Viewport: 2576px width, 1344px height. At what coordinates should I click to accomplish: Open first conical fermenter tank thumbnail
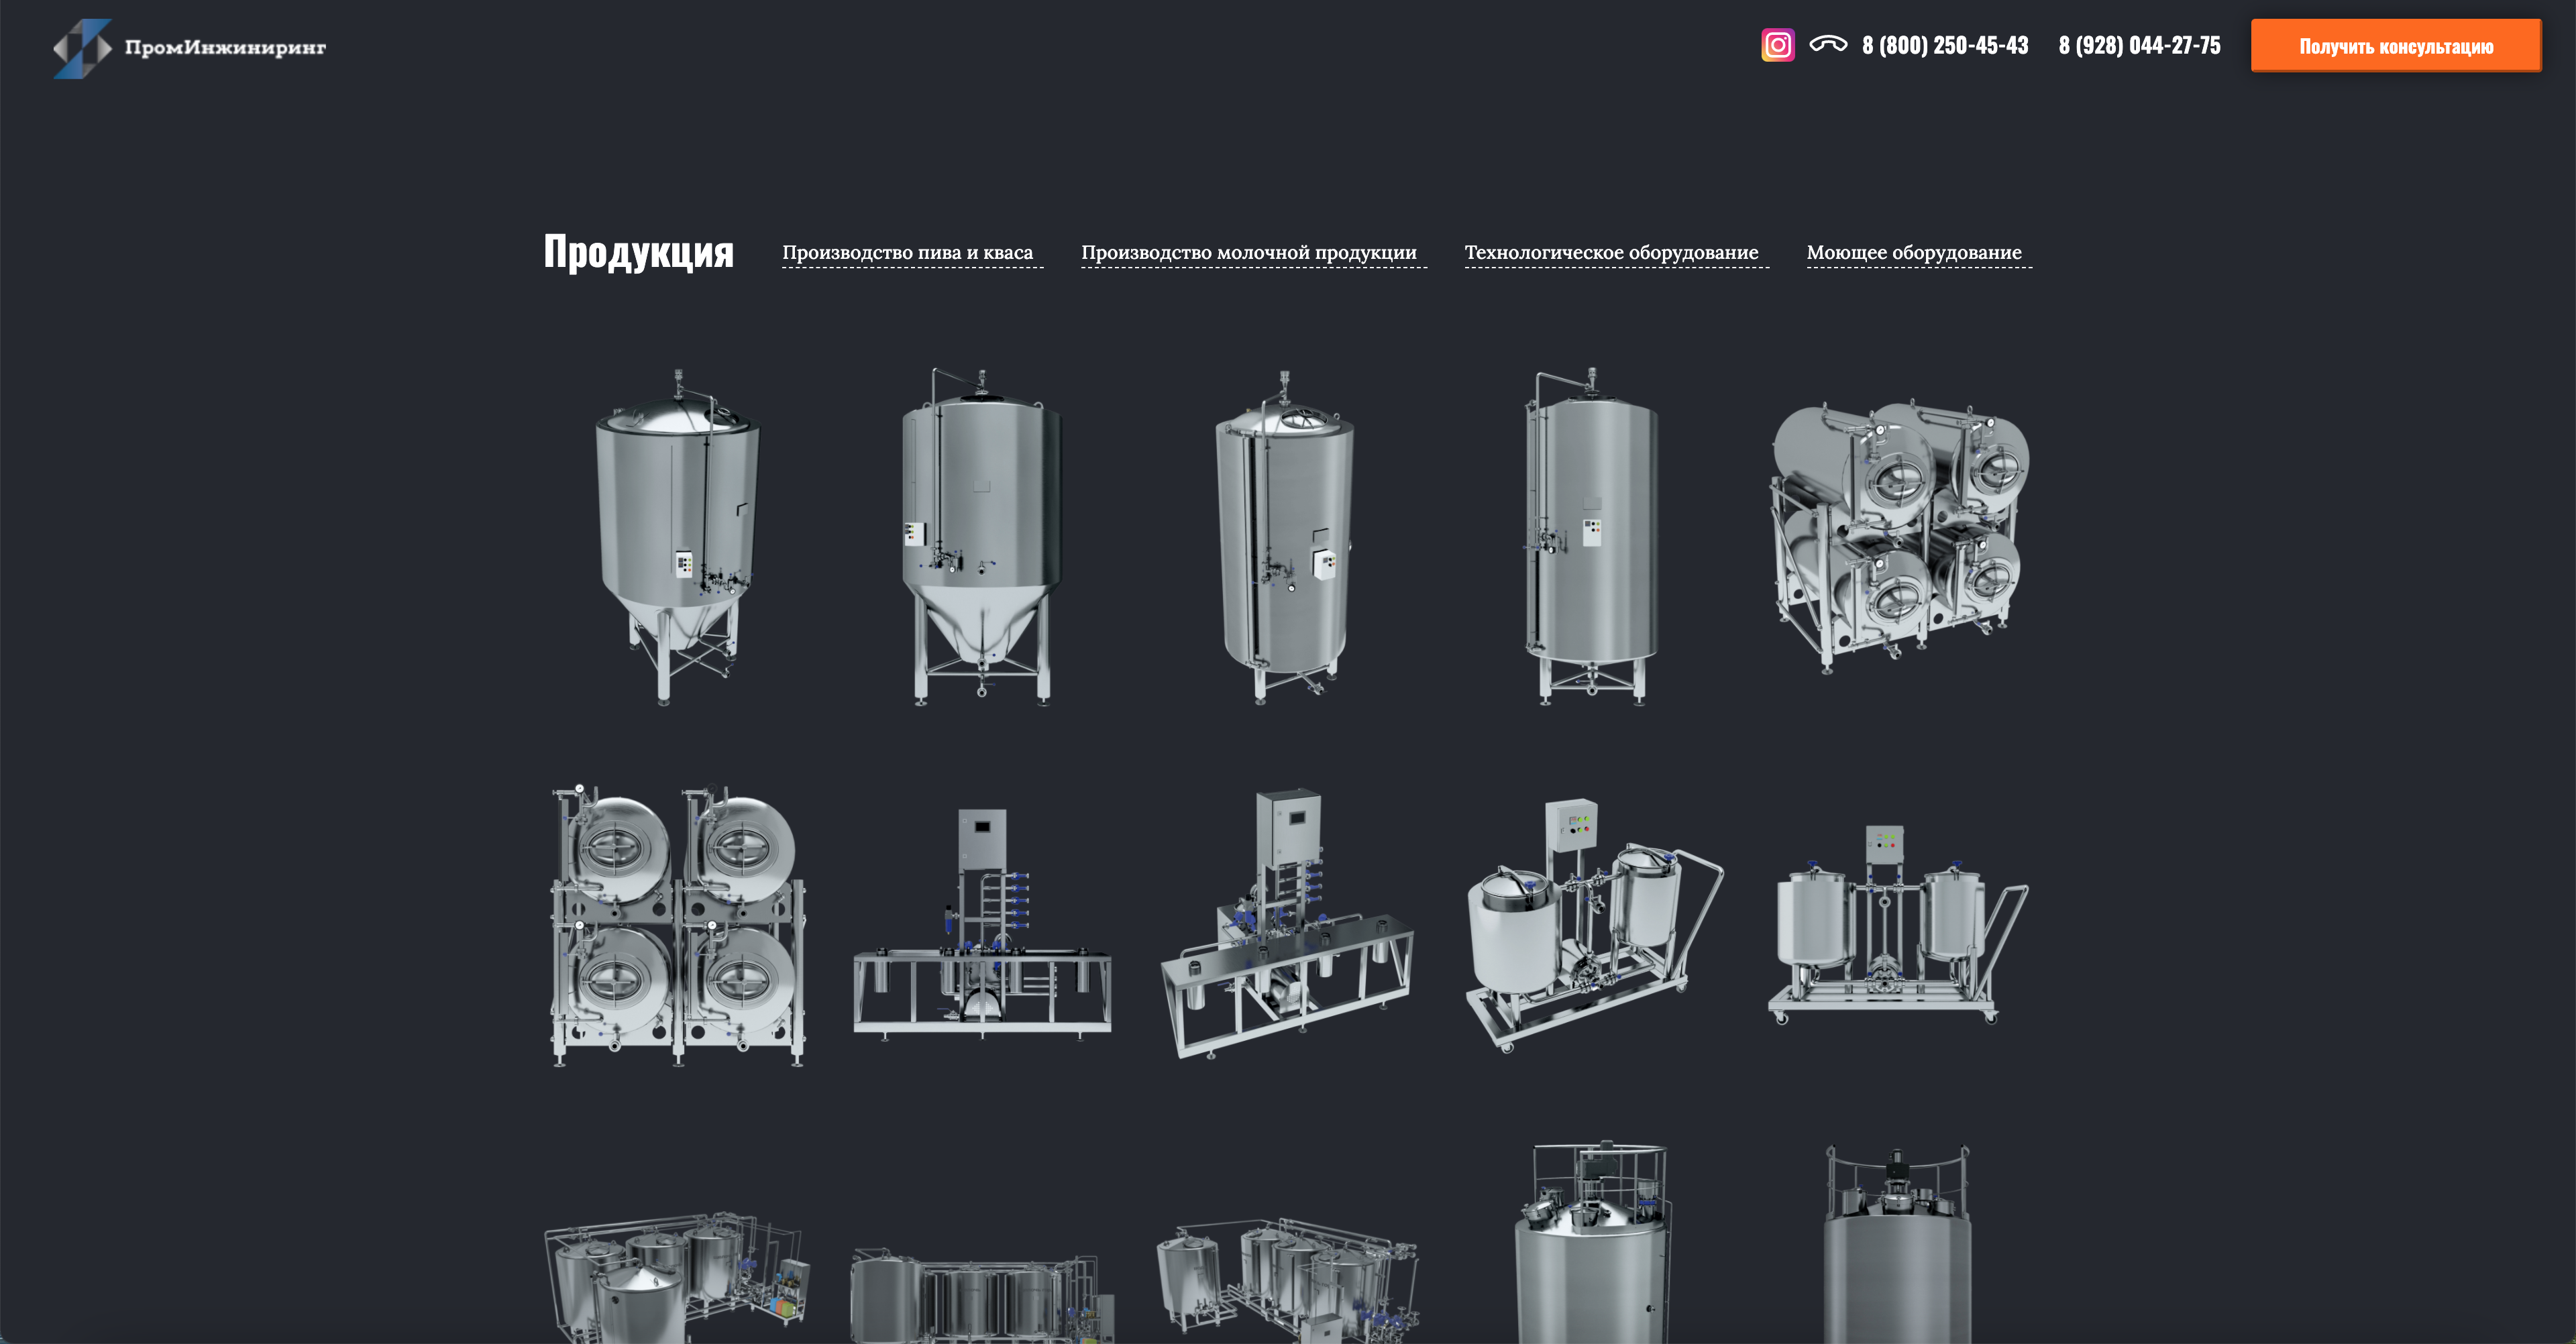tap(677, 537)
